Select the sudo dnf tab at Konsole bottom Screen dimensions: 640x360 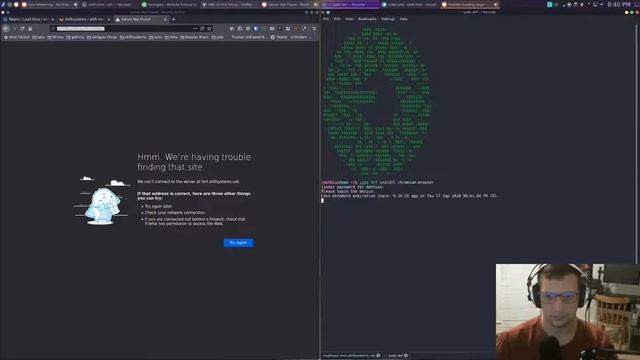point(396,356)
